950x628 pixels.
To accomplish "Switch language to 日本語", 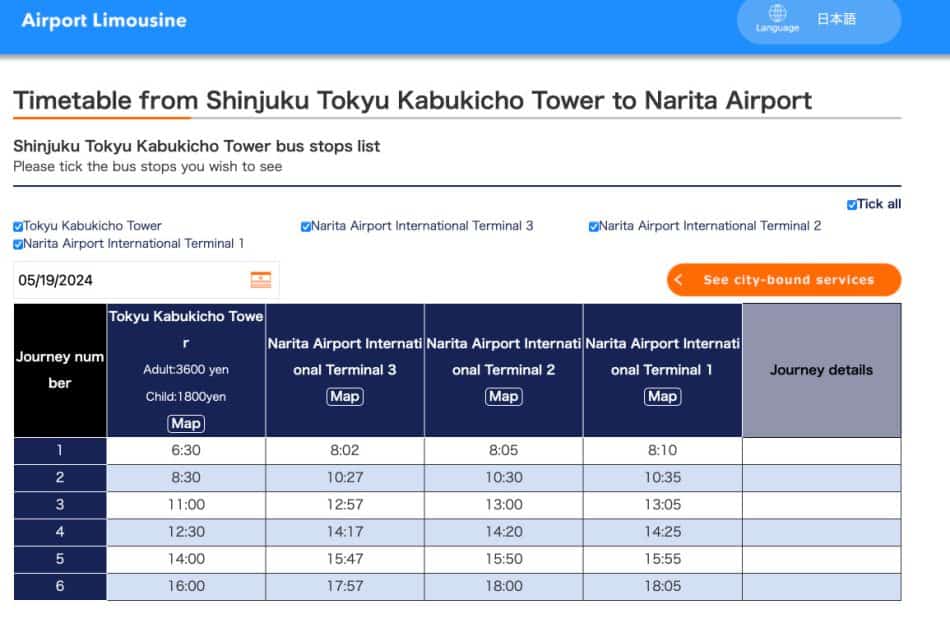I will point(836,19).
